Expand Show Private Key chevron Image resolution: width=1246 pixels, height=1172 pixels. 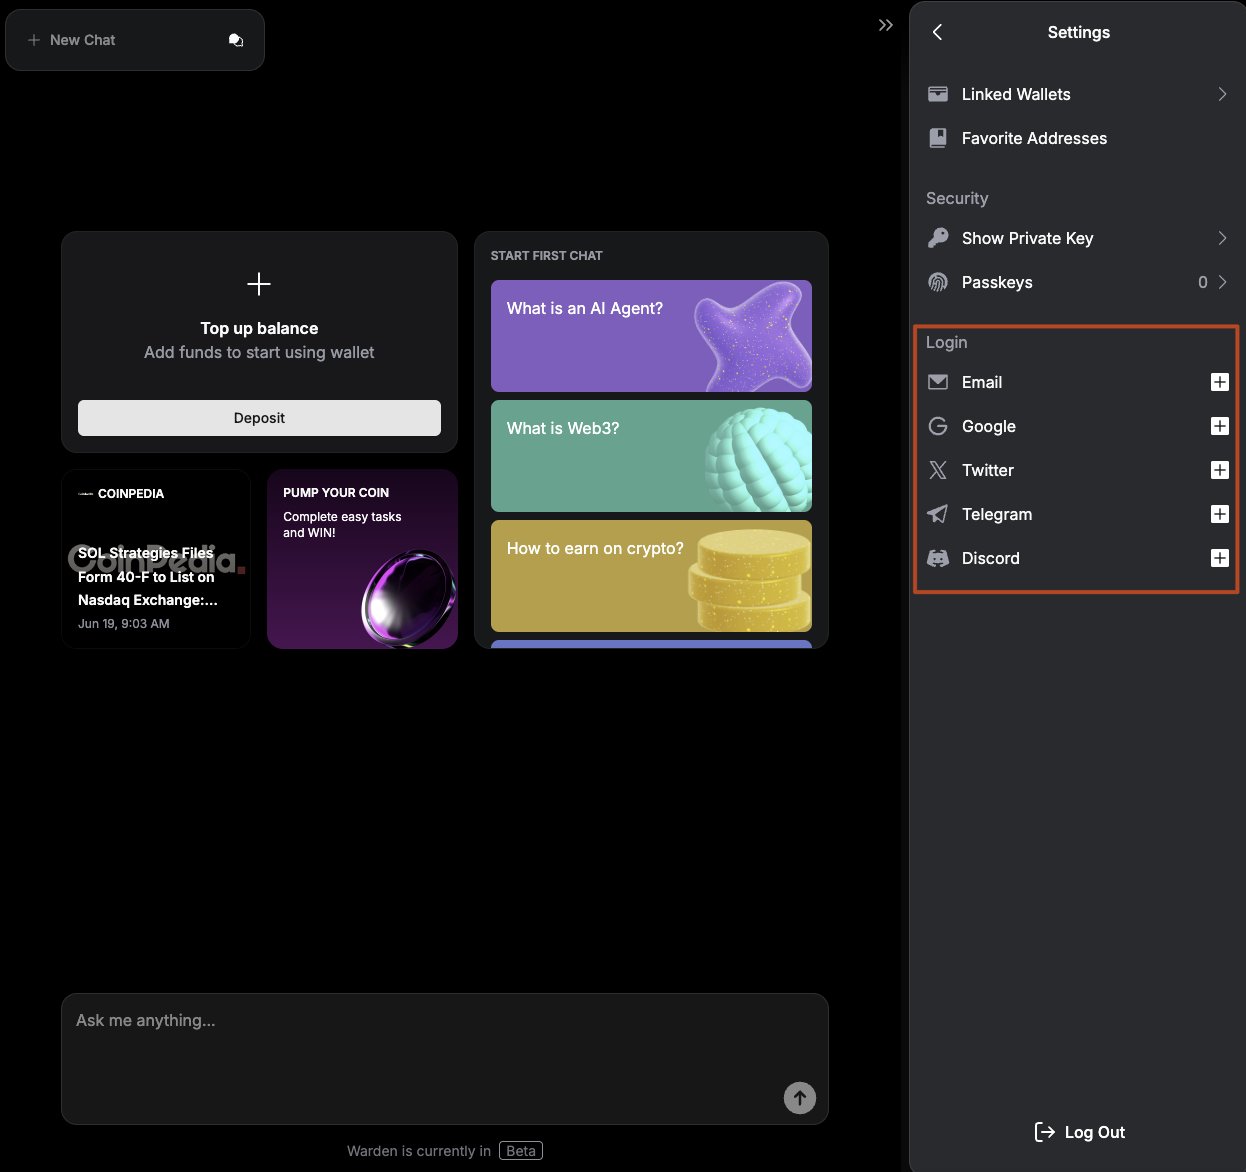click(x=1222, y=238)
